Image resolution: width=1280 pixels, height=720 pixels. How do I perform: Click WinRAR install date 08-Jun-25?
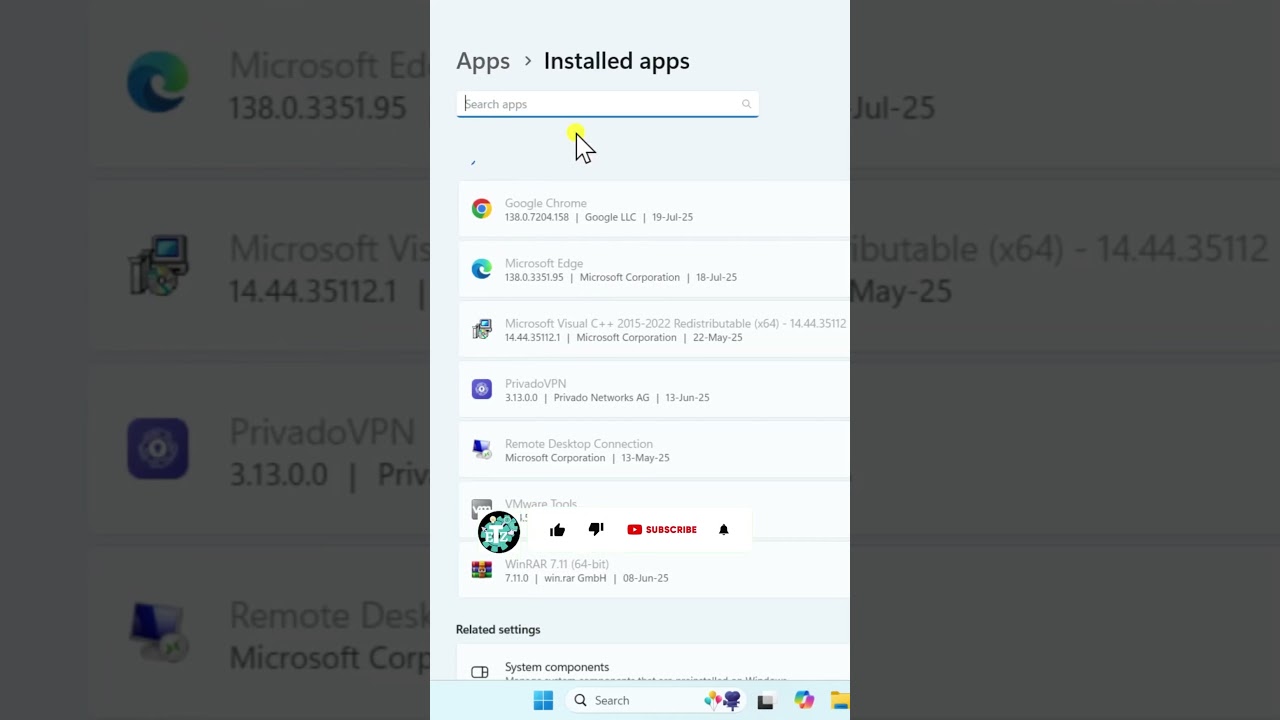click(x=646, y=578)
